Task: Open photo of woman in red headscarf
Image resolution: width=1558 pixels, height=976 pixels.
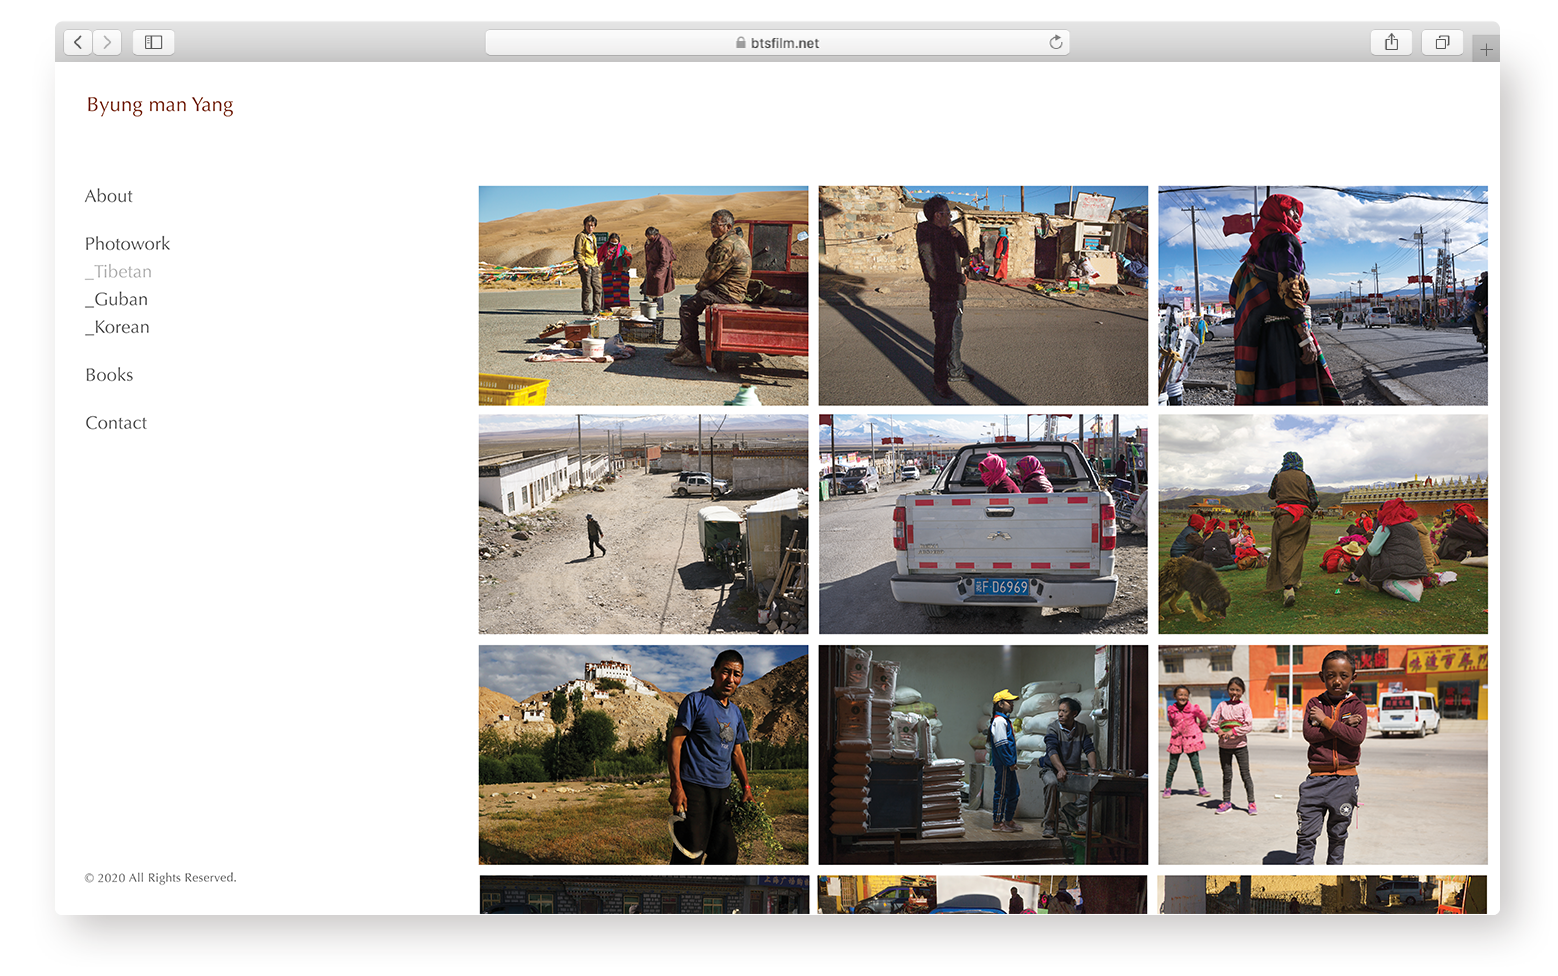Action: [1323, 295]
